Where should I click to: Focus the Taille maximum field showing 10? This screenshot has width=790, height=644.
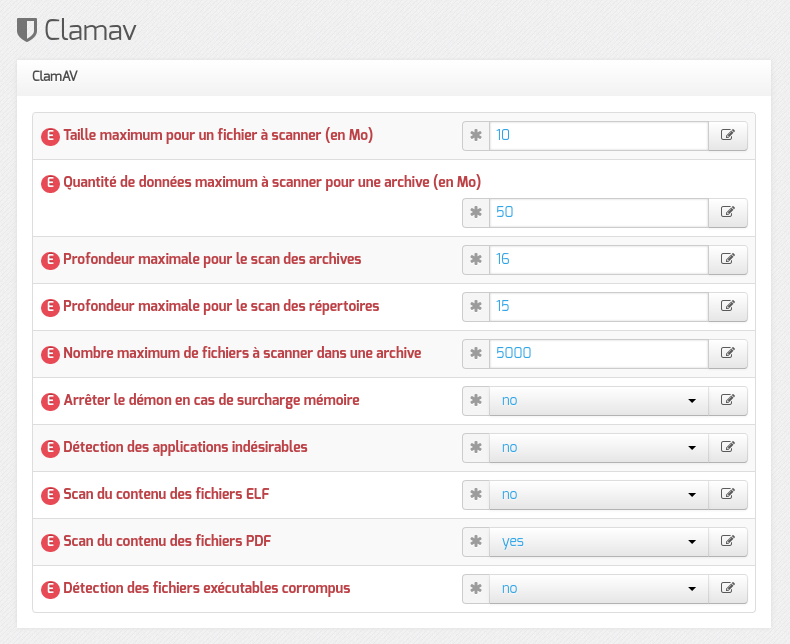tap(599, 136)
